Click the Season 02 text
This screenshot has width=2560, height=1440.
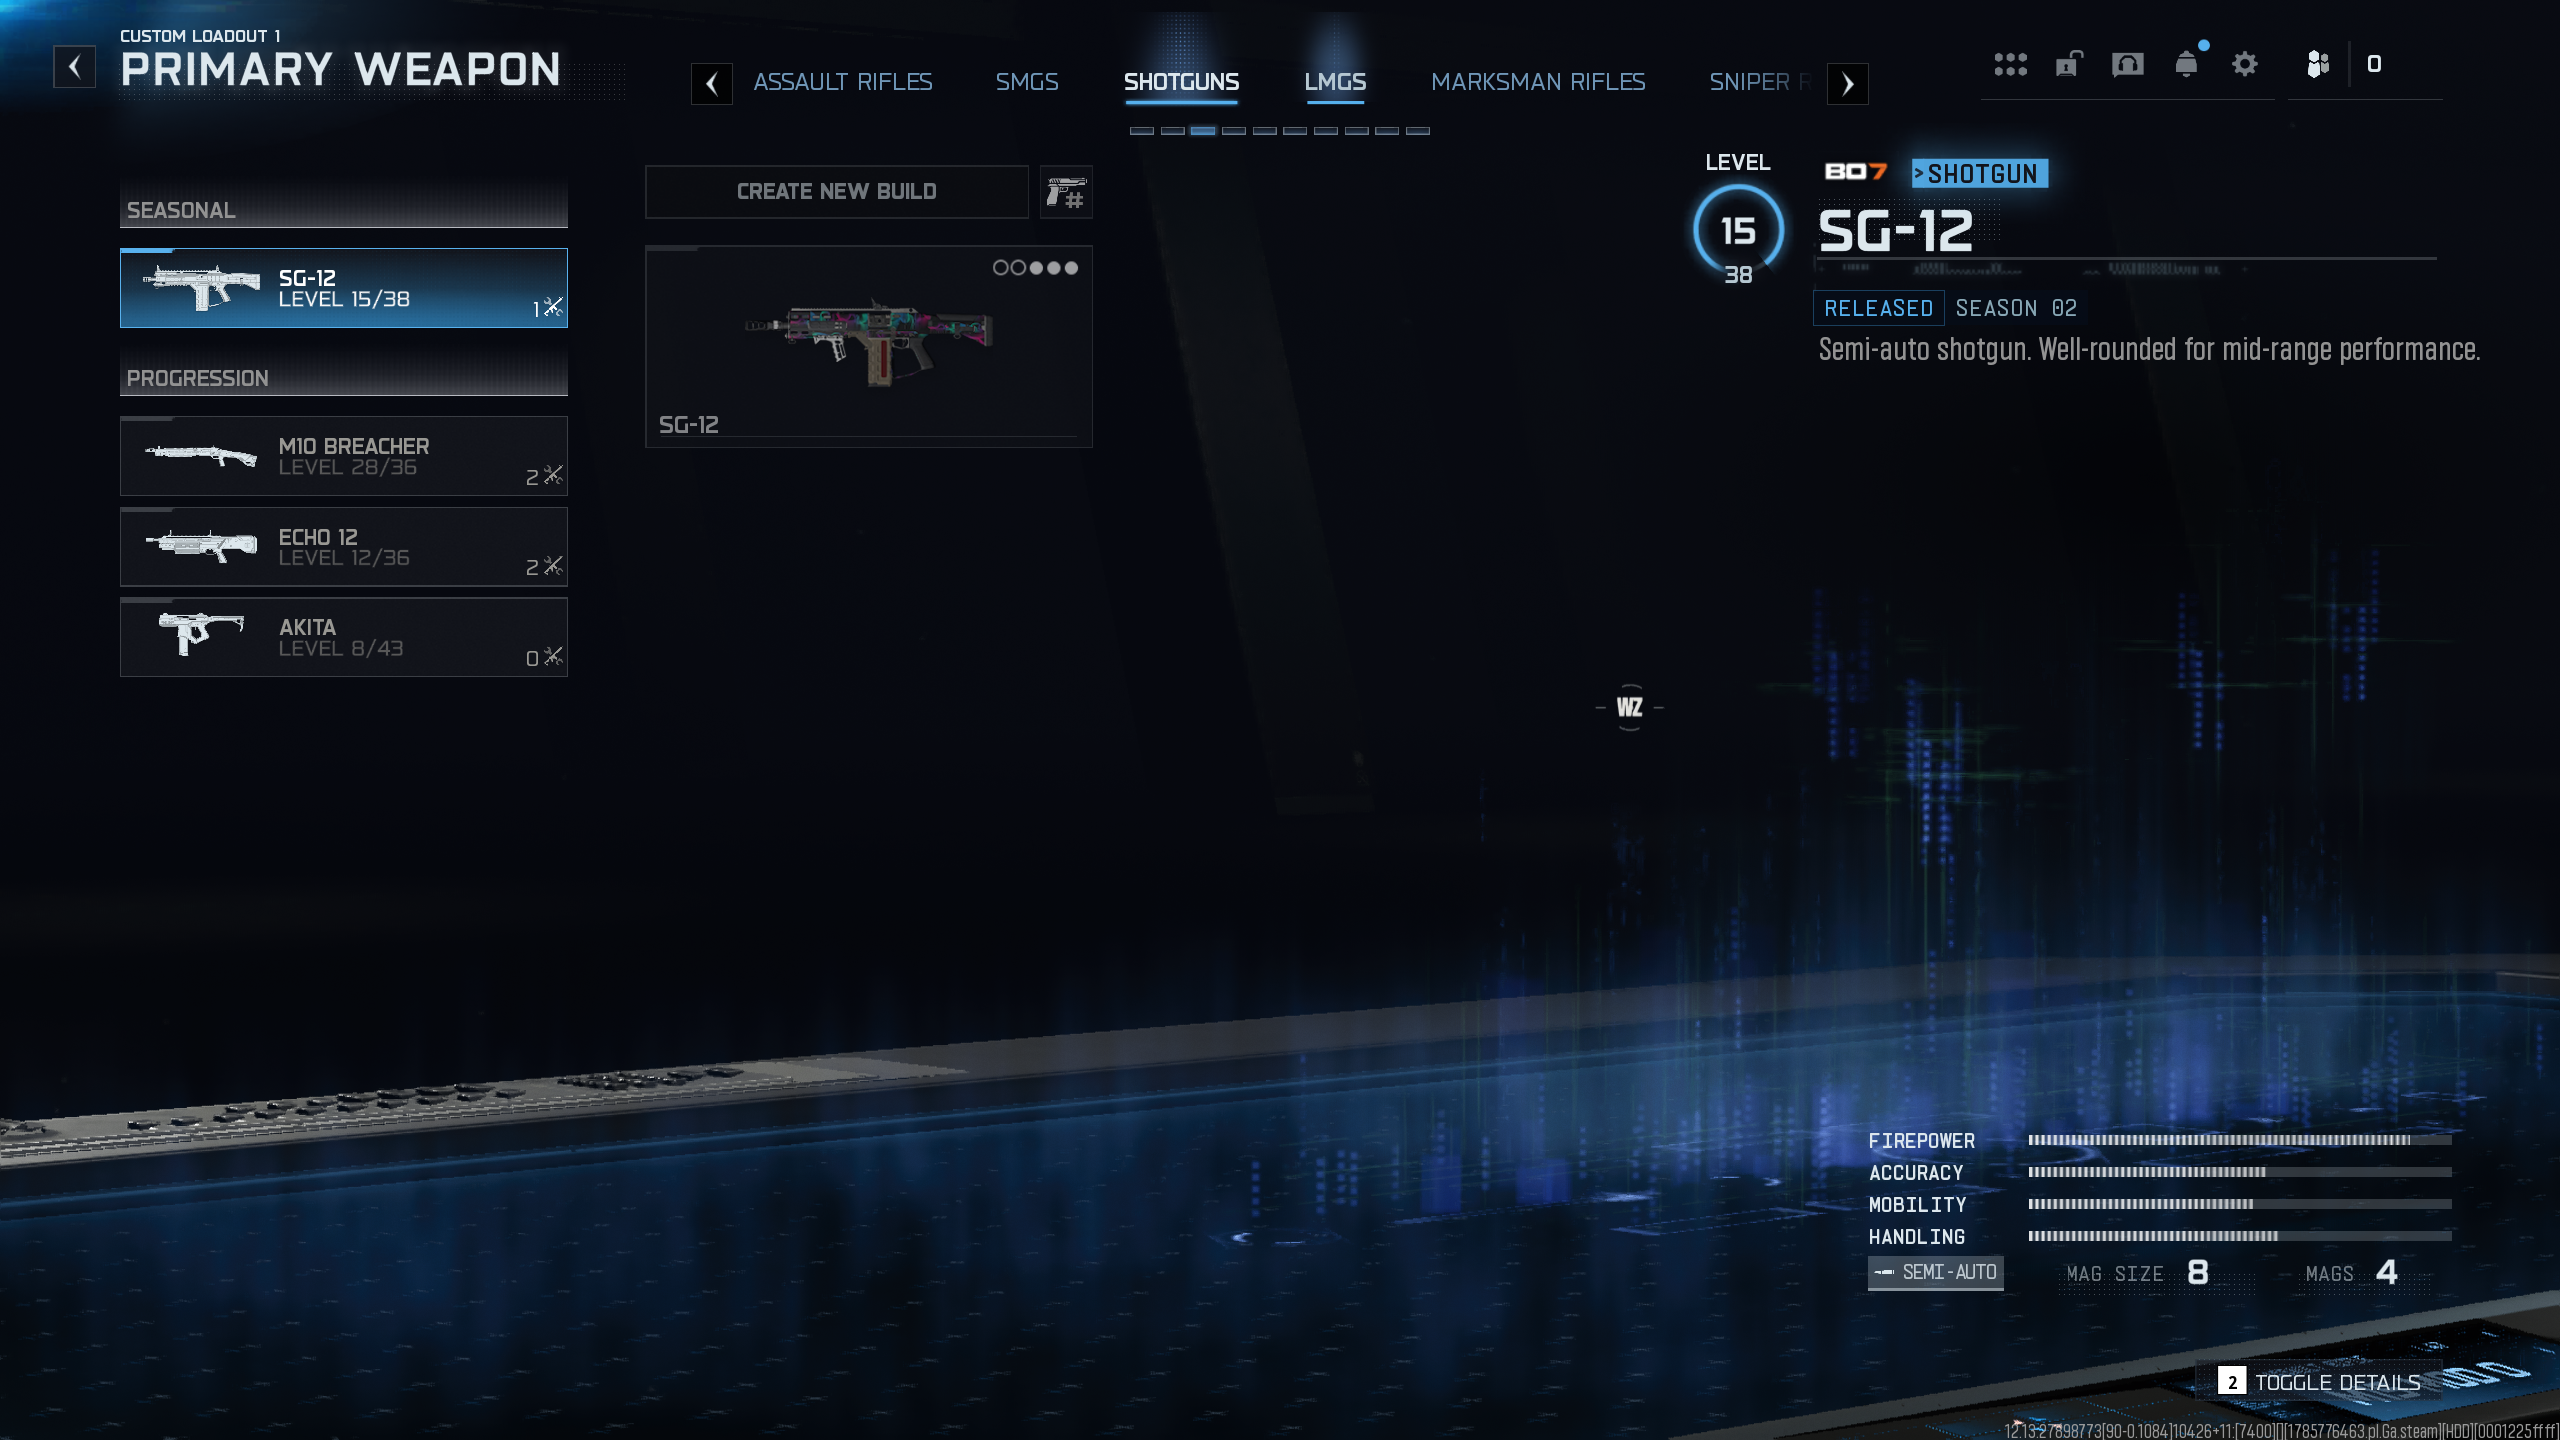[x=2016, y=308]
